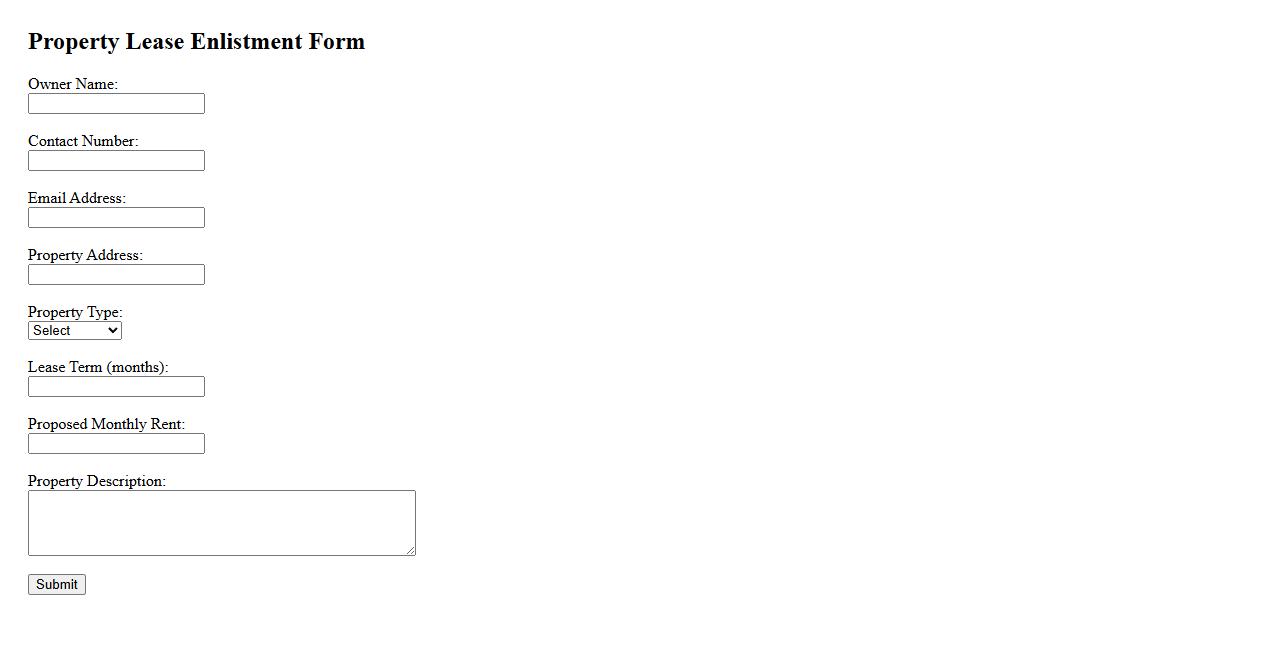The height and width of the screenshot is (650, 1278).
Task: Click the "Property Address:" label
Action: (85, 255)
